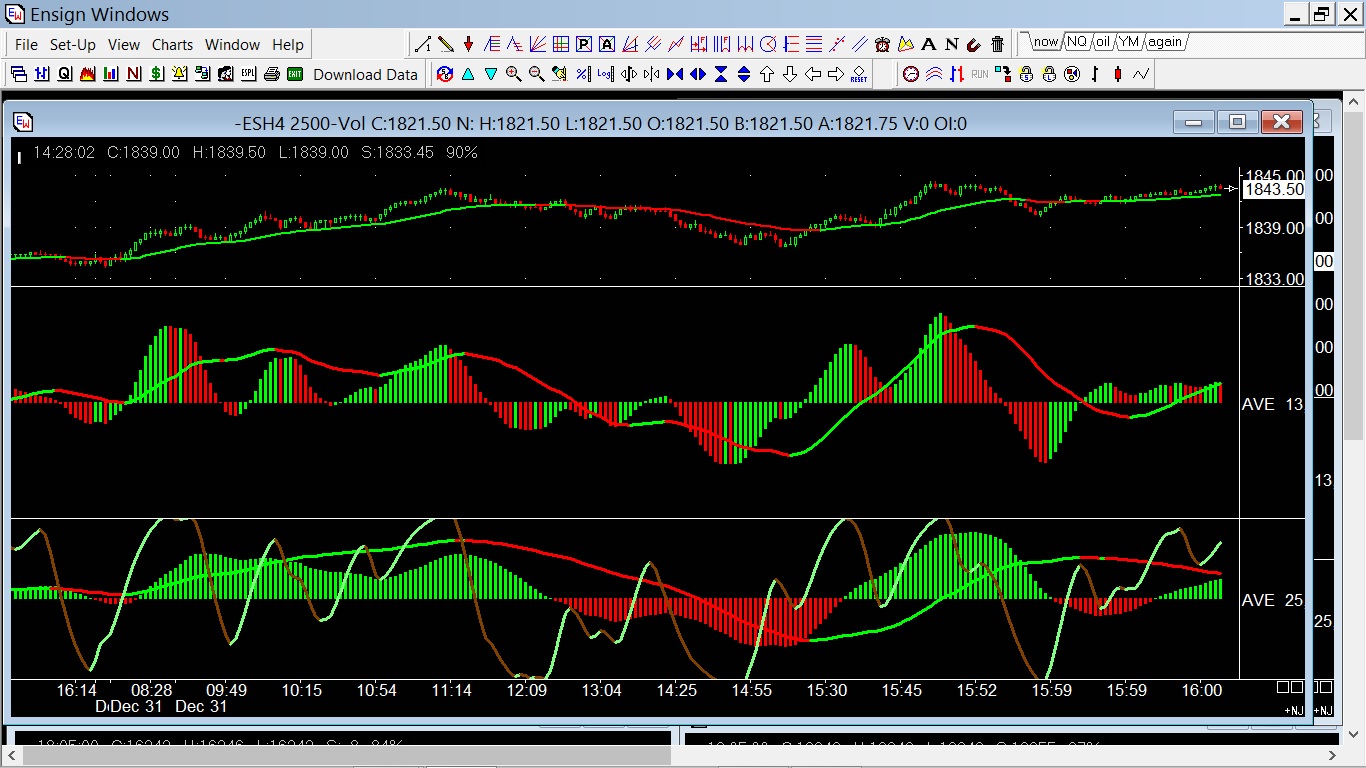
Task: Click the 1843.50 price marker on scale
Action: pyautogui.click(x=1274, y=190)
